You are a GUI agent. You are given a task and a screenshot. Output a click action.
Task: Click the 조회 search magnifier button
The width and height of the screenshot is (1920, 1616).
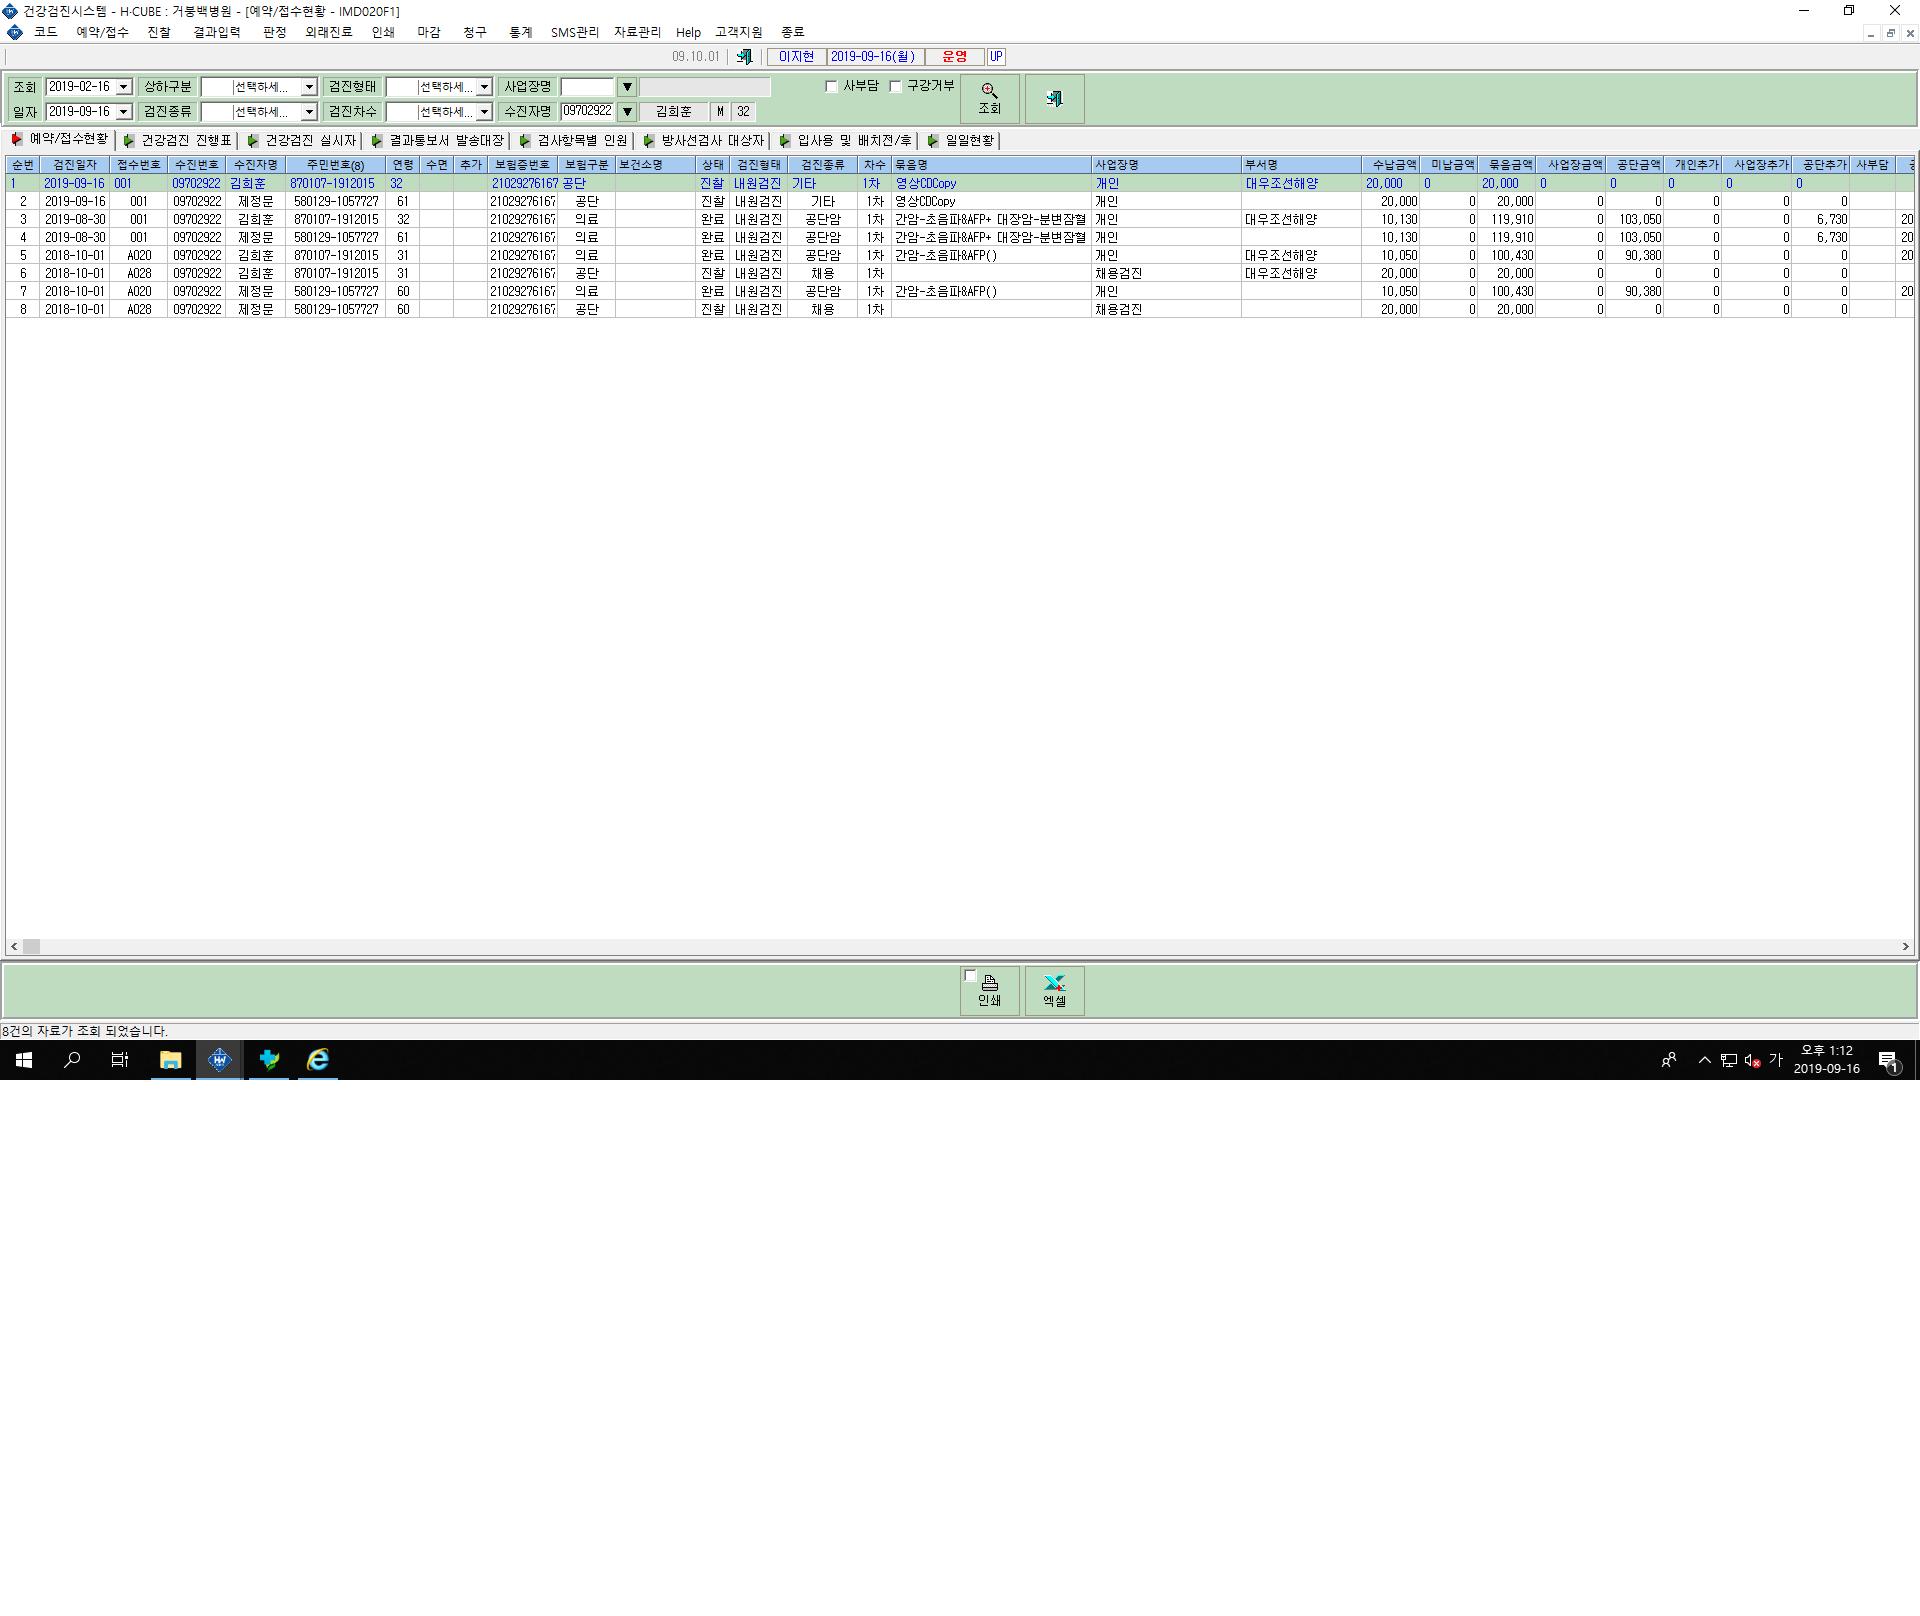[x=989, y=99]
